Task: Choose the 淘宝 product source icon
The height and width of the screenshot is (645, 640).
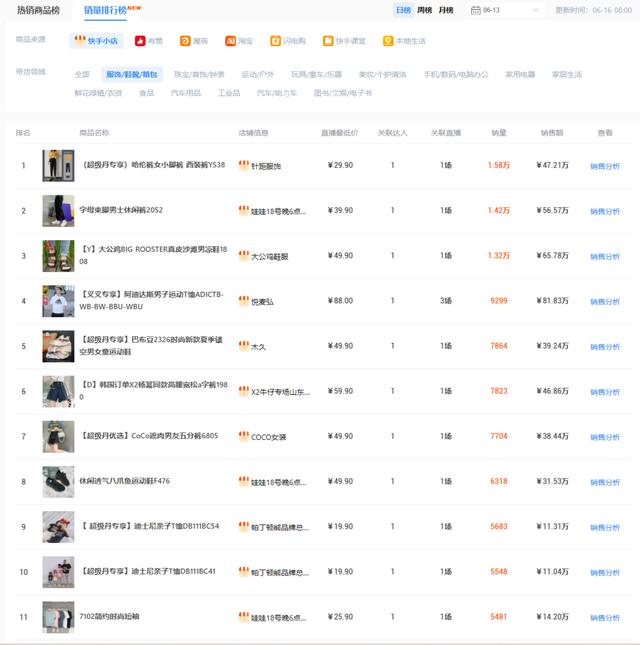Action: [231, 41]
